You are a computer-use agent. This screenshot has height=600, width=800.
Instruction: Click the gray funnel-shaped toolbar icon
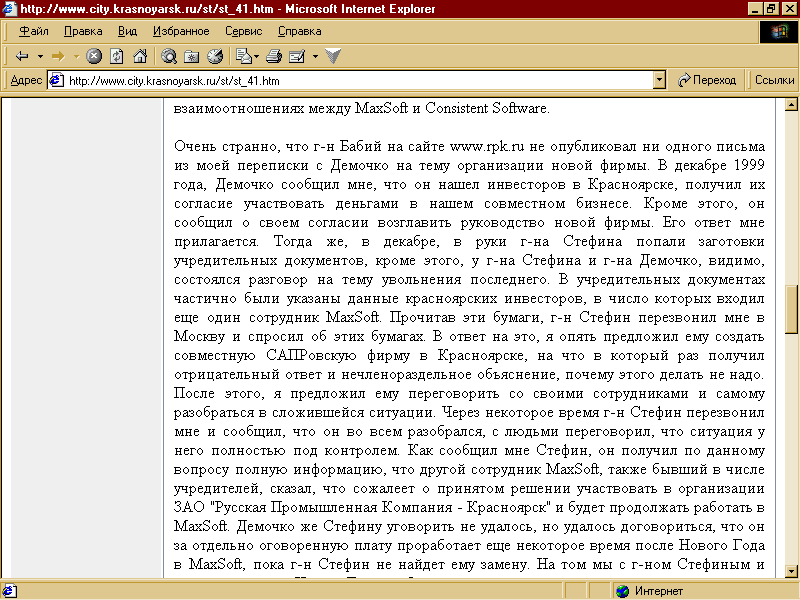tap(333, 56)
